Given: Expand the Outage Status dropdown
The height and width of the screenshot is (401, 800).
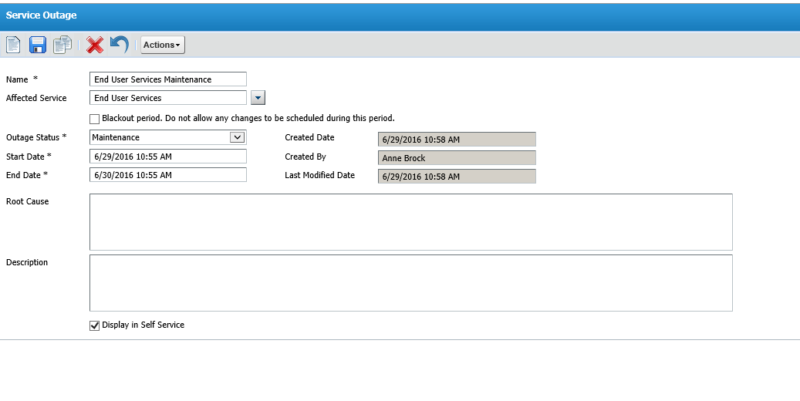Looking at the screenshot, I should [x=237, y=137].
